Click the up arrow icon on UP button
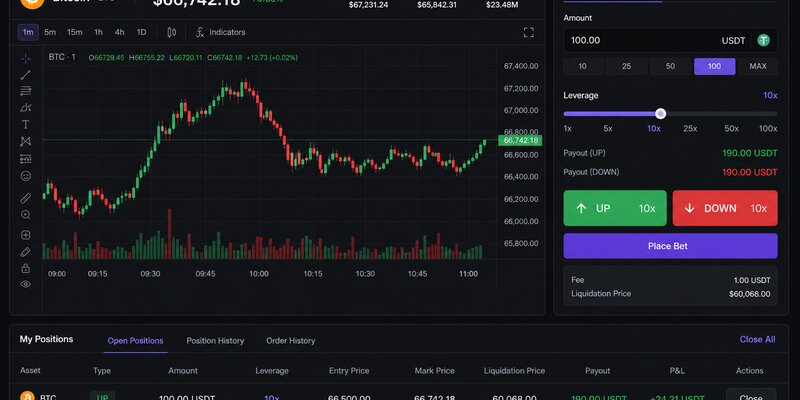The height and width of the screenshot is (400, 800). coord(581,208)
